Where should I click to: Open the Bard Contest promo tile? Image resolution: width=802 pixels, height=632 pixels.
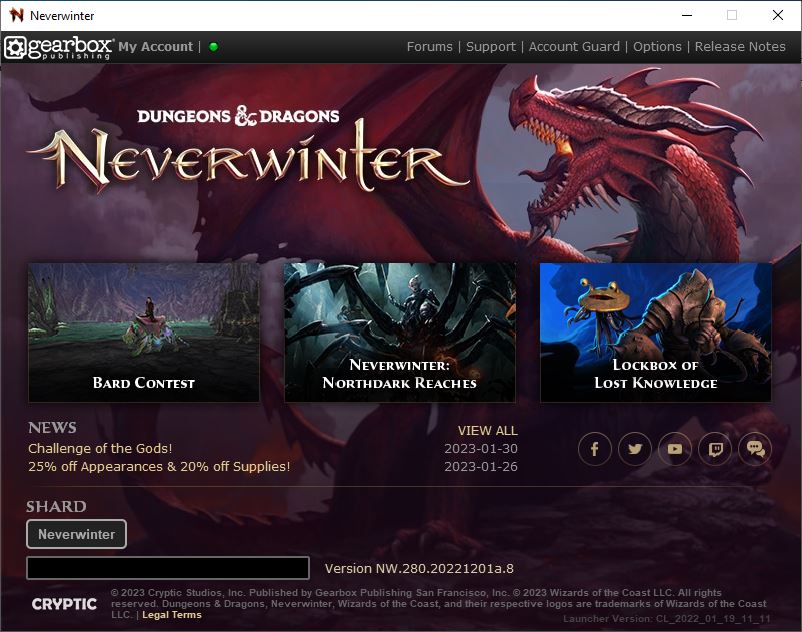click(x=144, y=332)
